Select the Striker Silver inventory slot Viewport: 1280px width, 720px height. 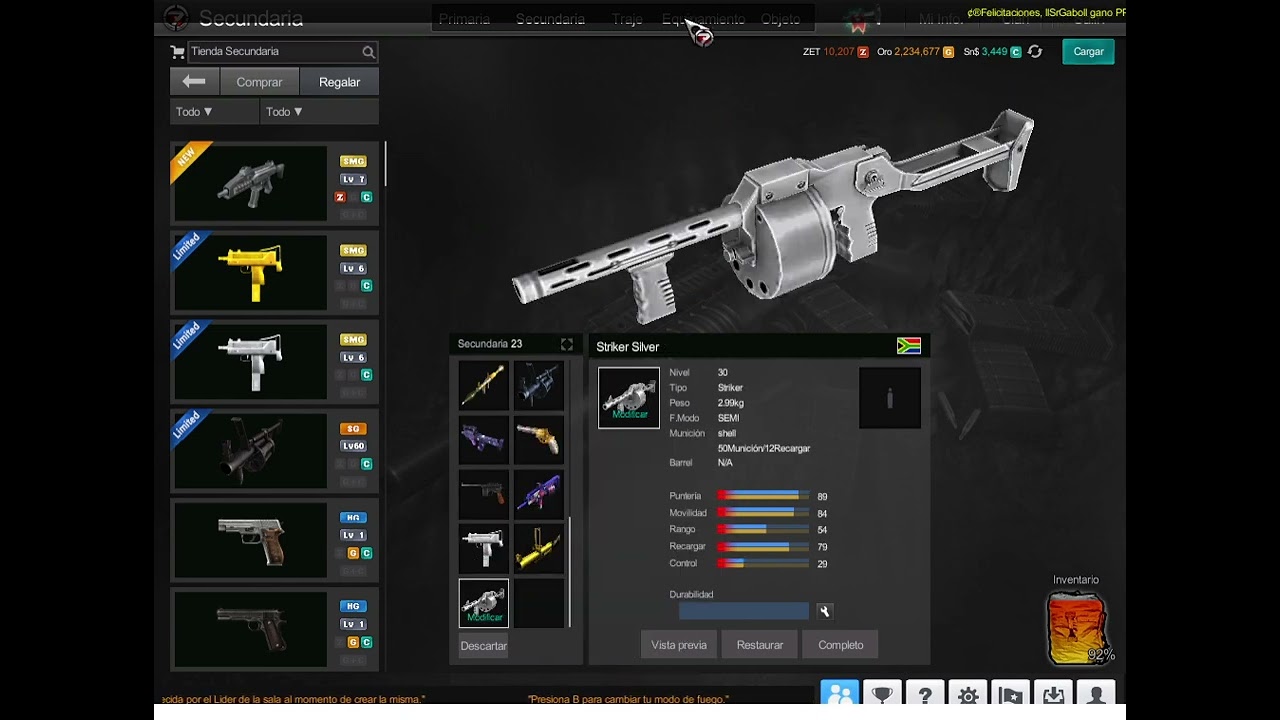pyautogui.click(x=484, y=603)
